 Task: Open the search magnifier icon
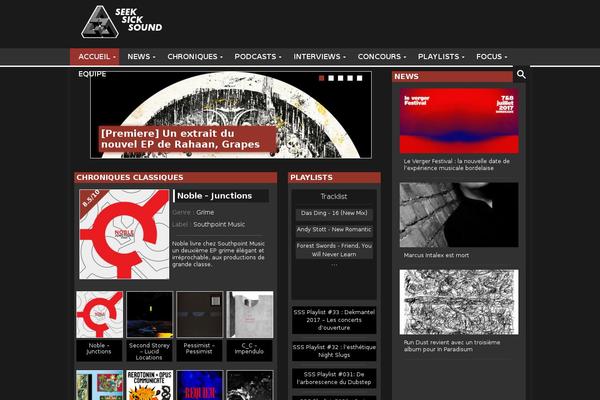521,74
